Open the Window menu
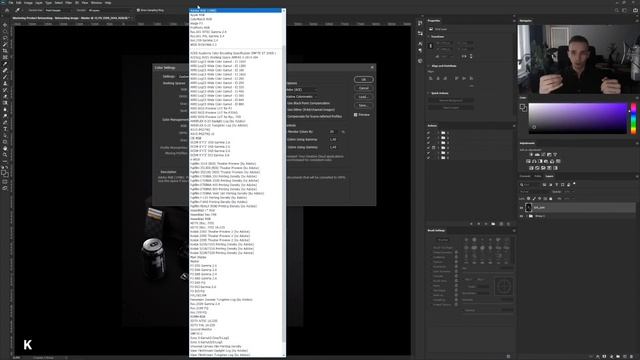 coord(96,2)
